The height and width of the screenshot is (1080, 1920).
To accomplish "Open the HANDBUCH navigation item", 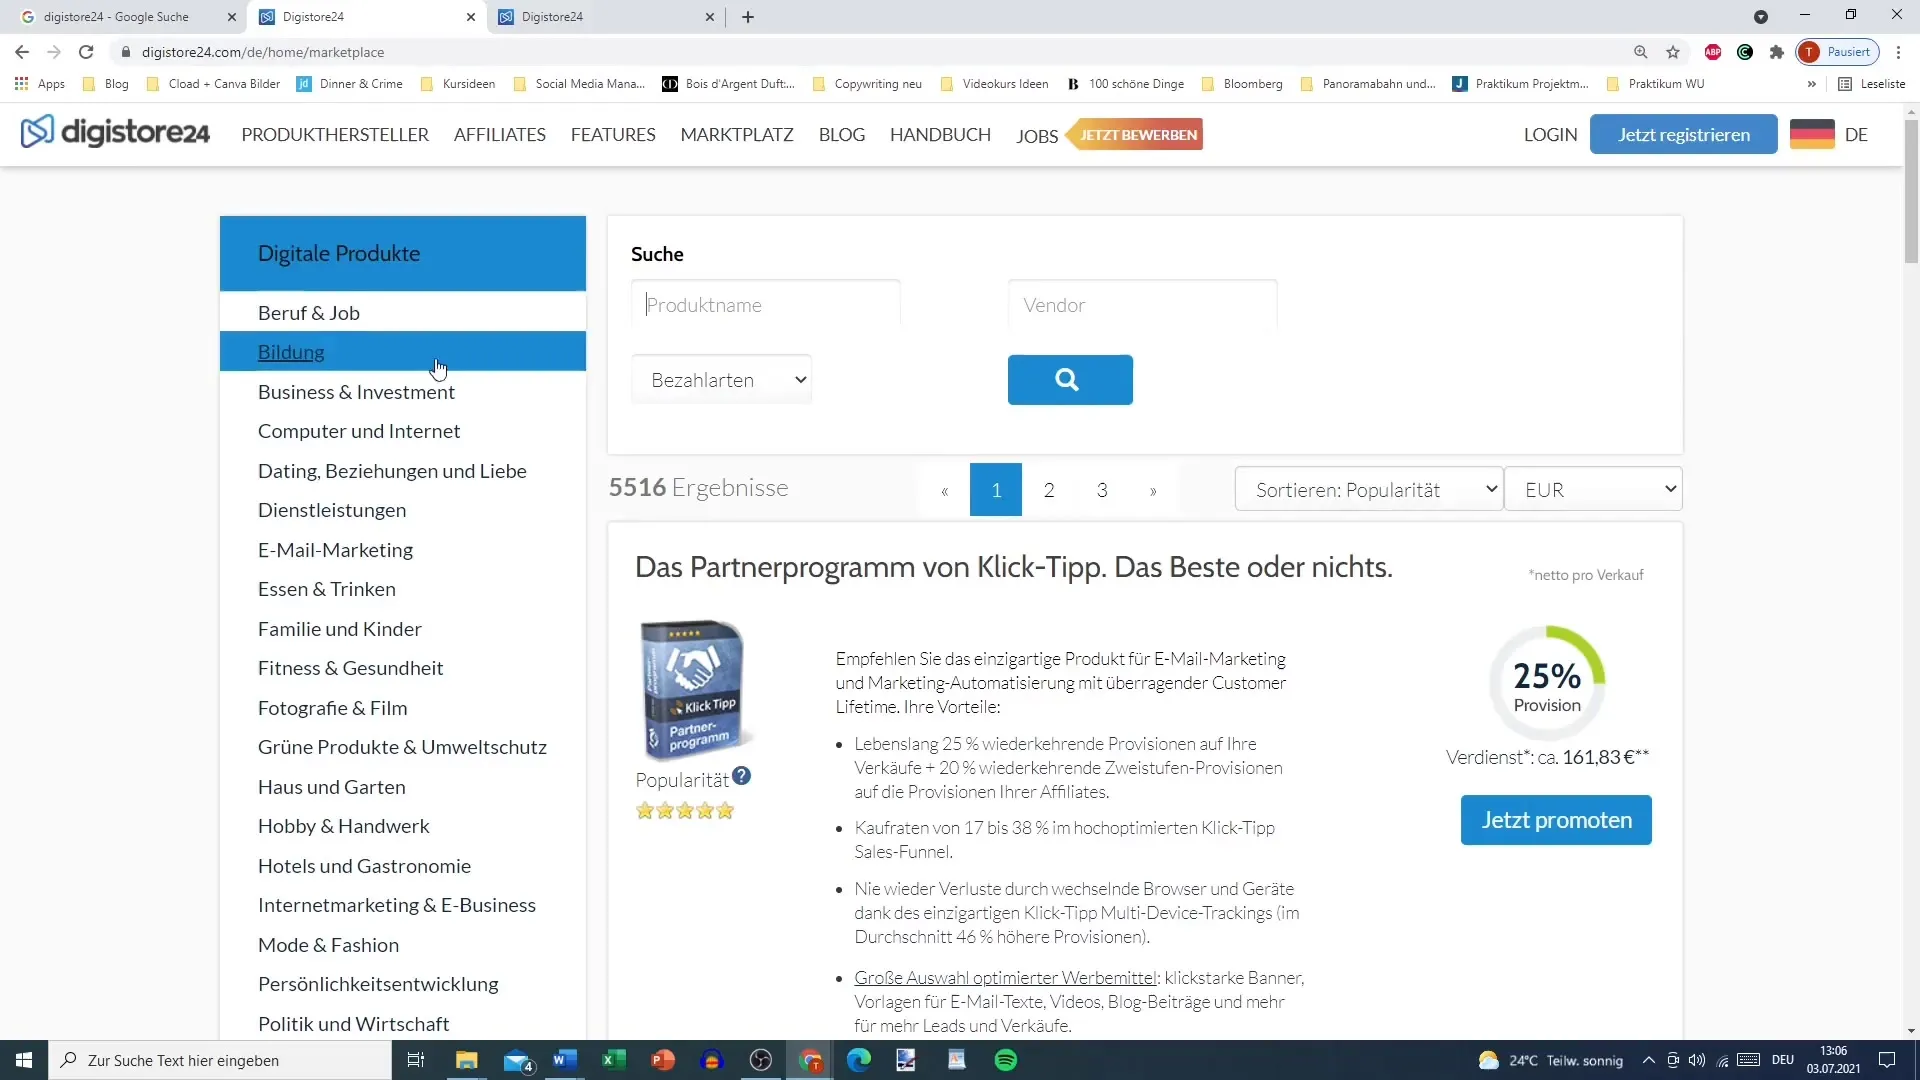I will (x=940, y=134).
